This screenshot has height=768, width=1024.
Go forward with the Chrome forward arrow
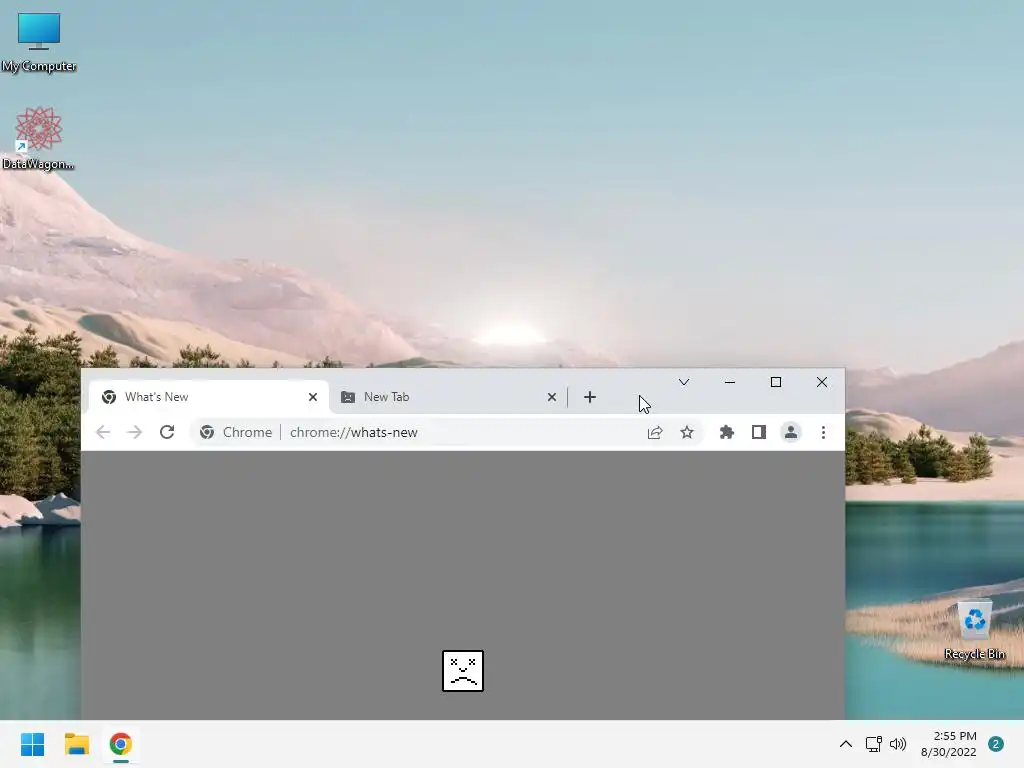pos(135,432)
